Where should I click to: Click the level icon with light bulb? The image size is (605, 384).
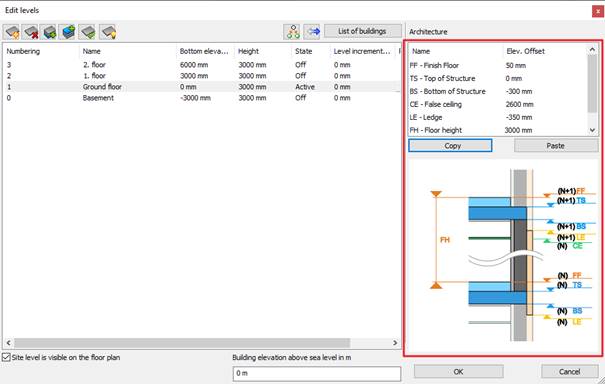pos(108,32)
